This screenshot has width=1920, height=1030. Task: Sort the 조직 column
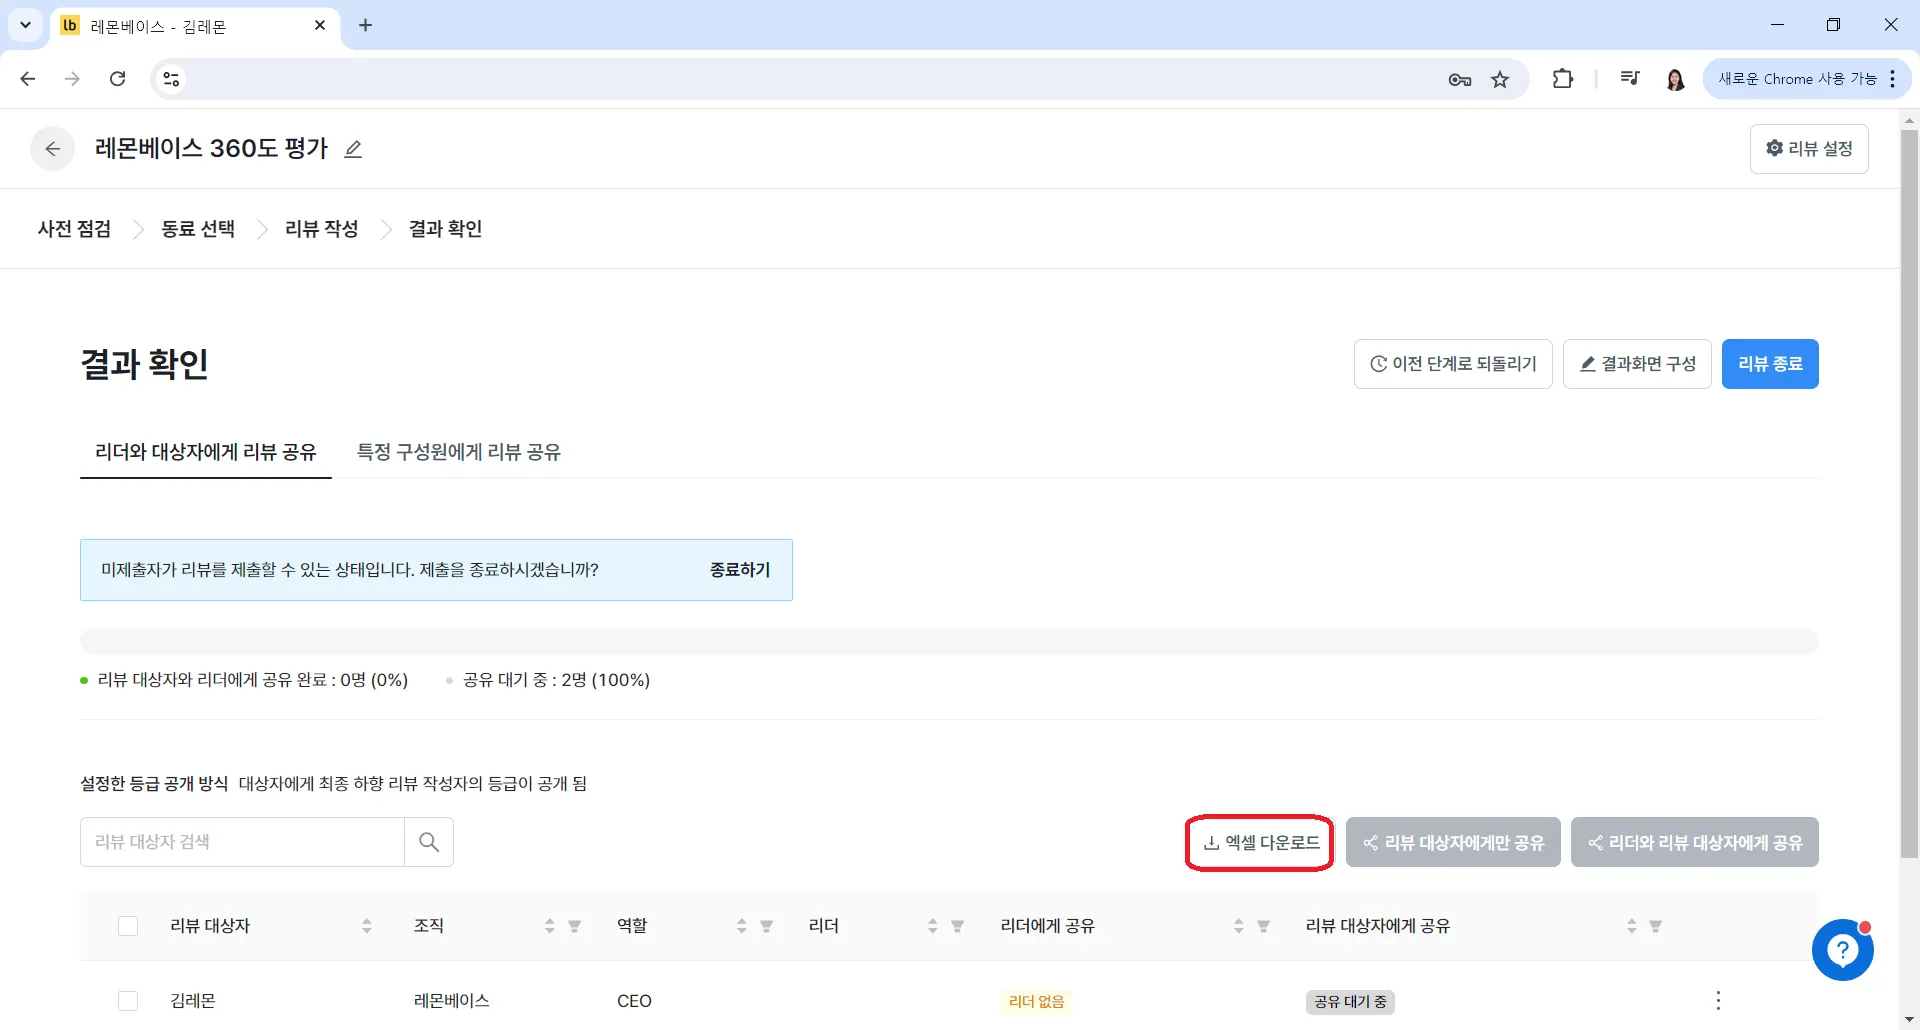pos(550,926)
